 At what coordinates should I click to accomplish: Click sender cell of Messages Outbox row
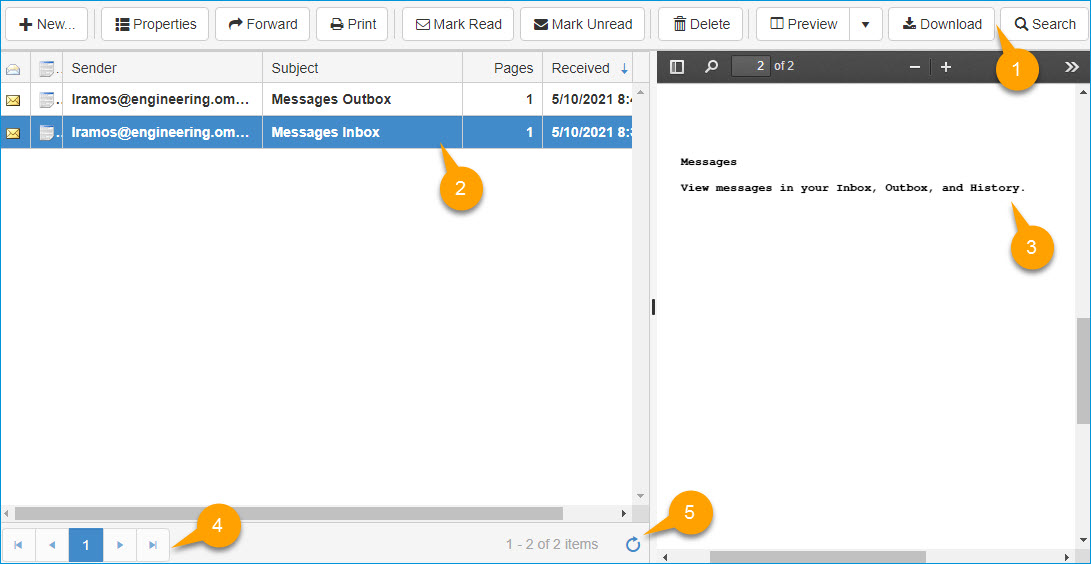point(162,99)
